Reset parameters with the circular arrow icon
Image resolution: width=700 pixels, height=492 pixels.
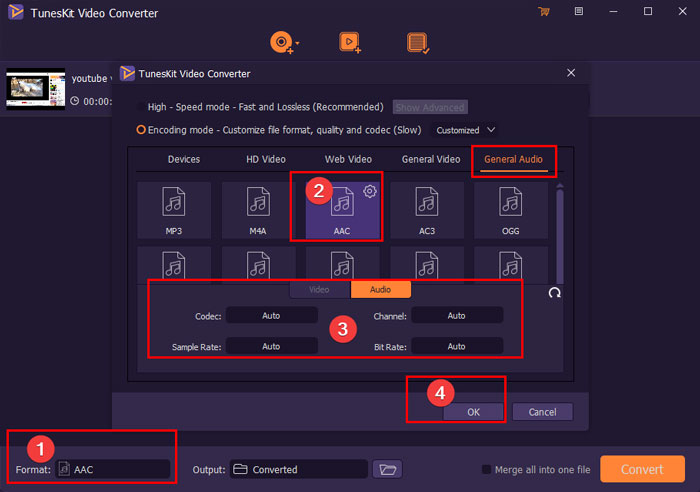pos(554,293)
